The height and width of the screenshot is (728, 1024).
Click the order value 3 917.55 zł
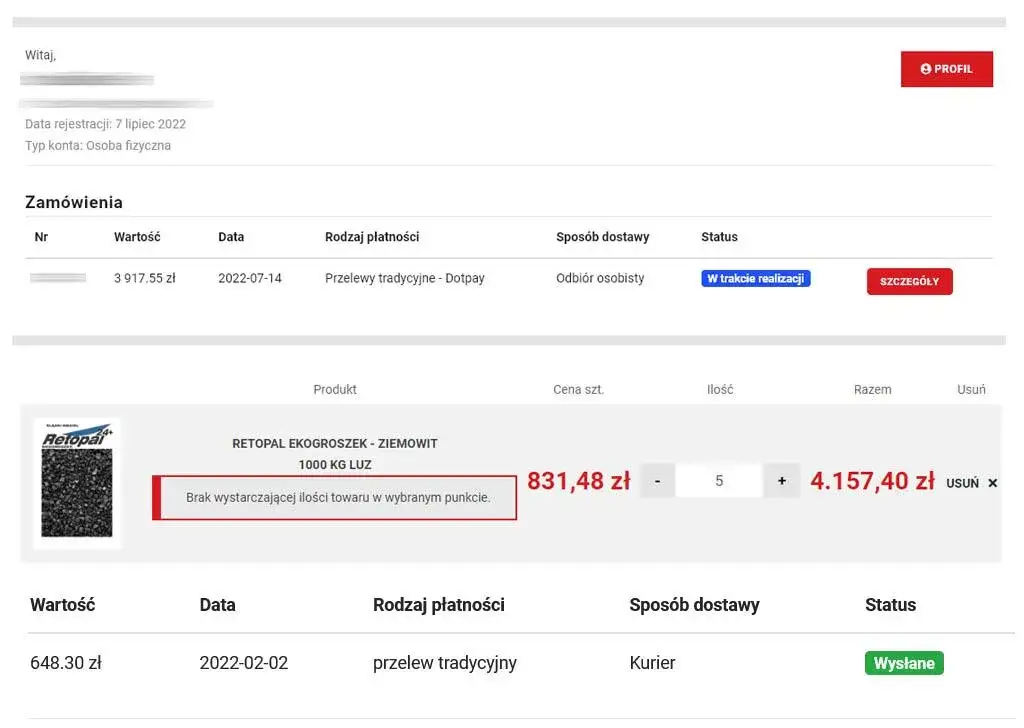(144, 279)
